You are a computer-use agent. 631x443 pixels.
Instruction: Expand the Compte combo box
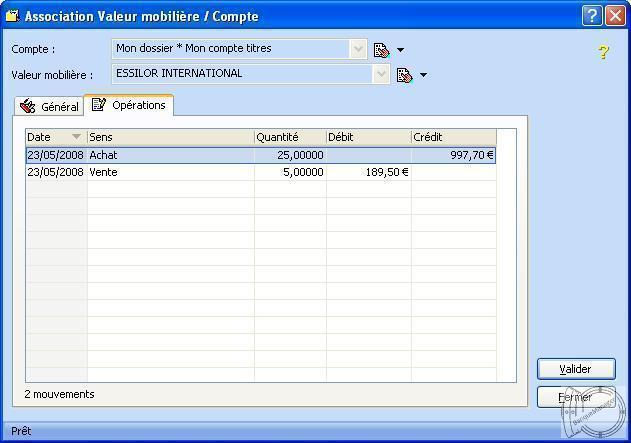coord(359,49)
